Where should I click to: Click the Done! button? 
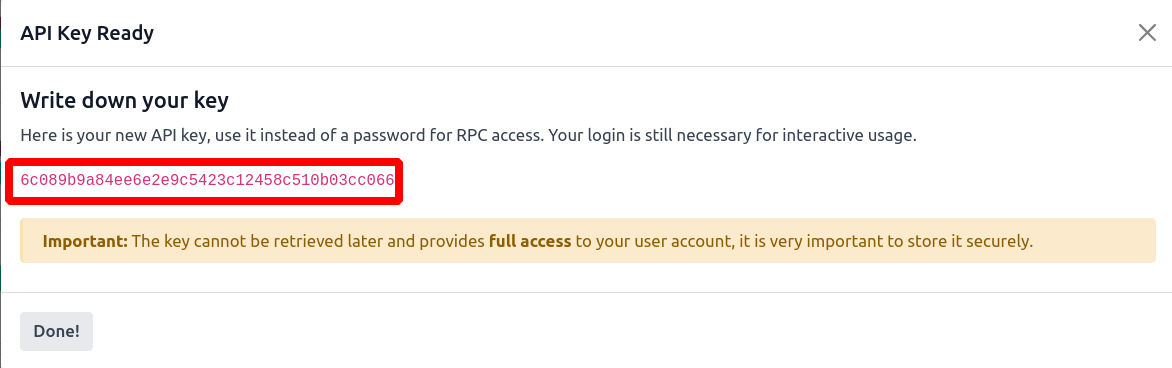56,331
